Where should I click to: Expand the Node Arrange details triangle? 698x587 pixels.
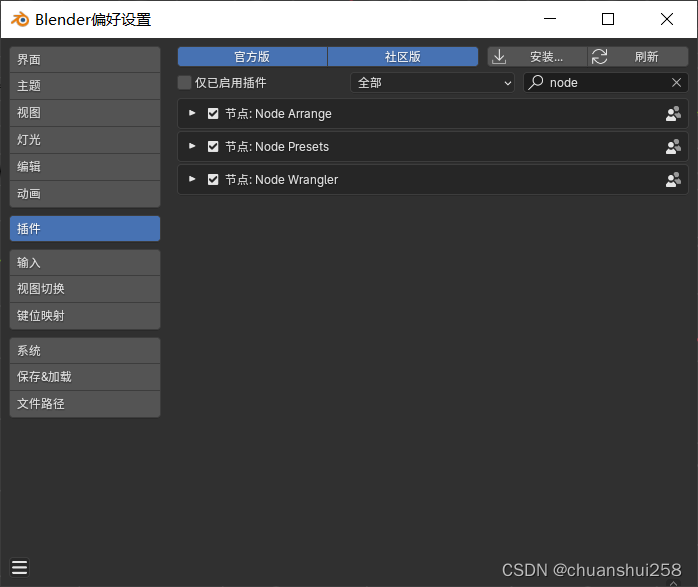[192, 113]
